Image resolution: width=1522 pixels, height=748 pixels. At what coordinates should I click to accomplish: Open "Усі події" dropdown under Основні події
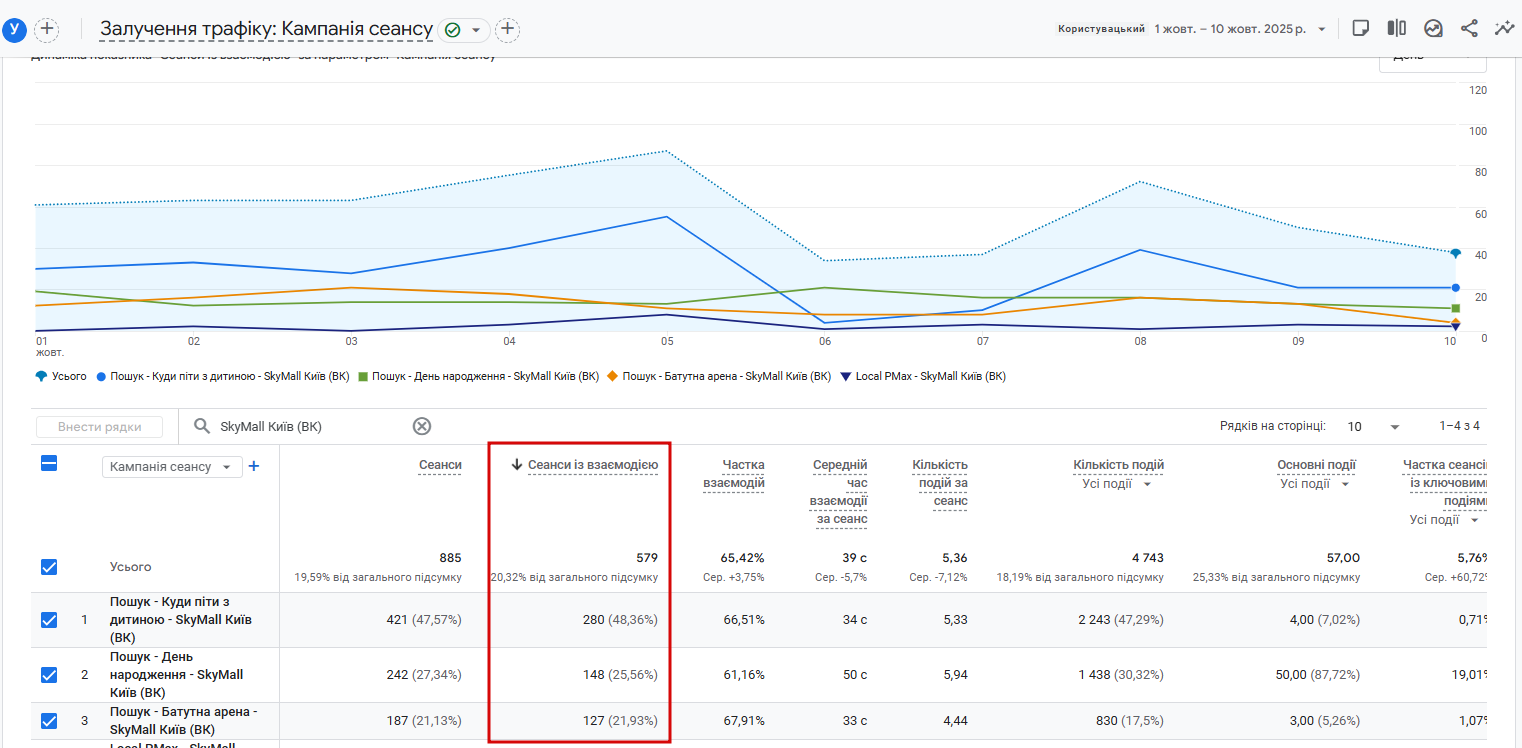[1315, 484]
